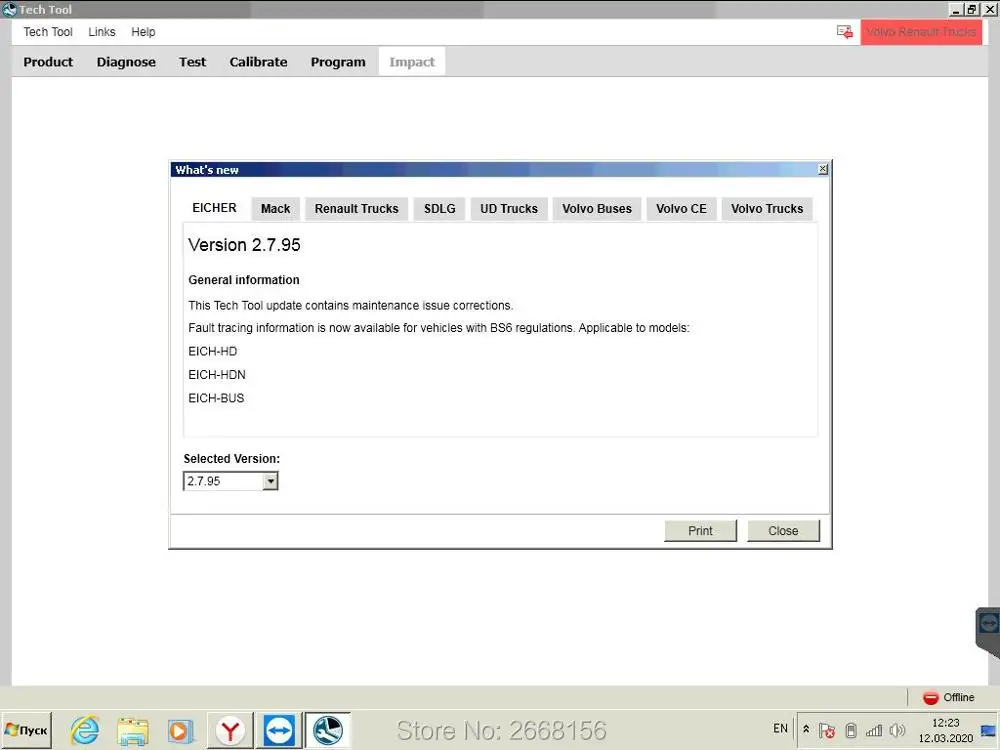Viewport: 1000px width, 750px height.
Task: Click the EICH-HD model text
Action: (x=212, y=351)
